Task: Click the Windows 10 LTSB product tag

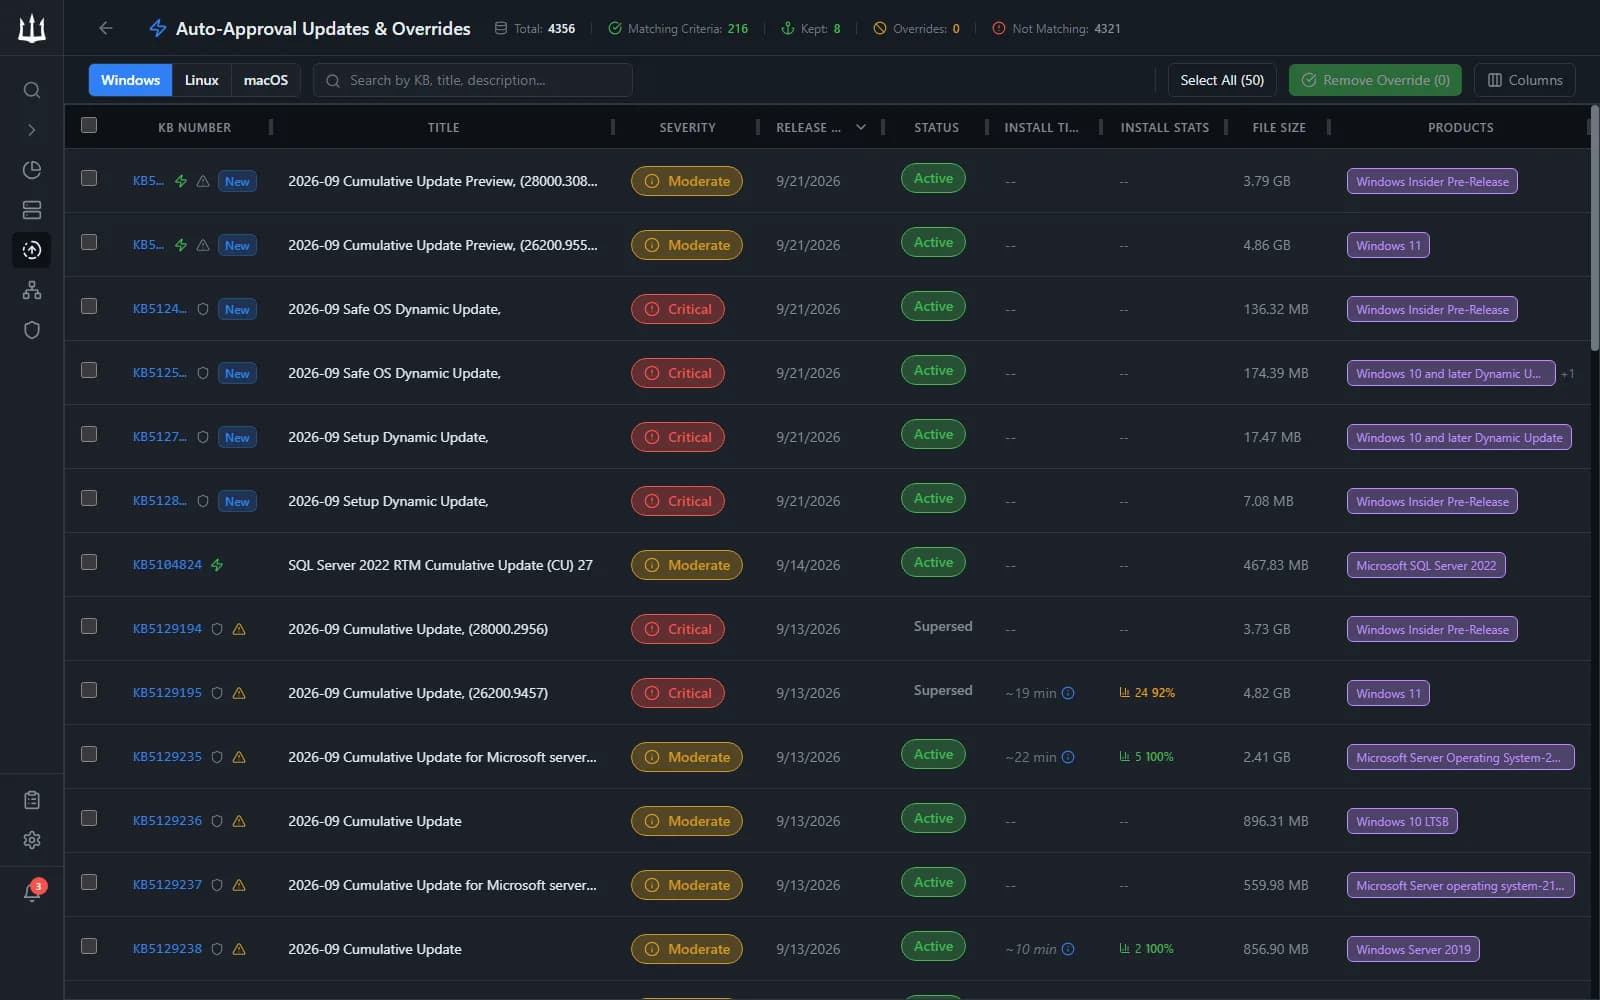Action: click(1402, 821)
